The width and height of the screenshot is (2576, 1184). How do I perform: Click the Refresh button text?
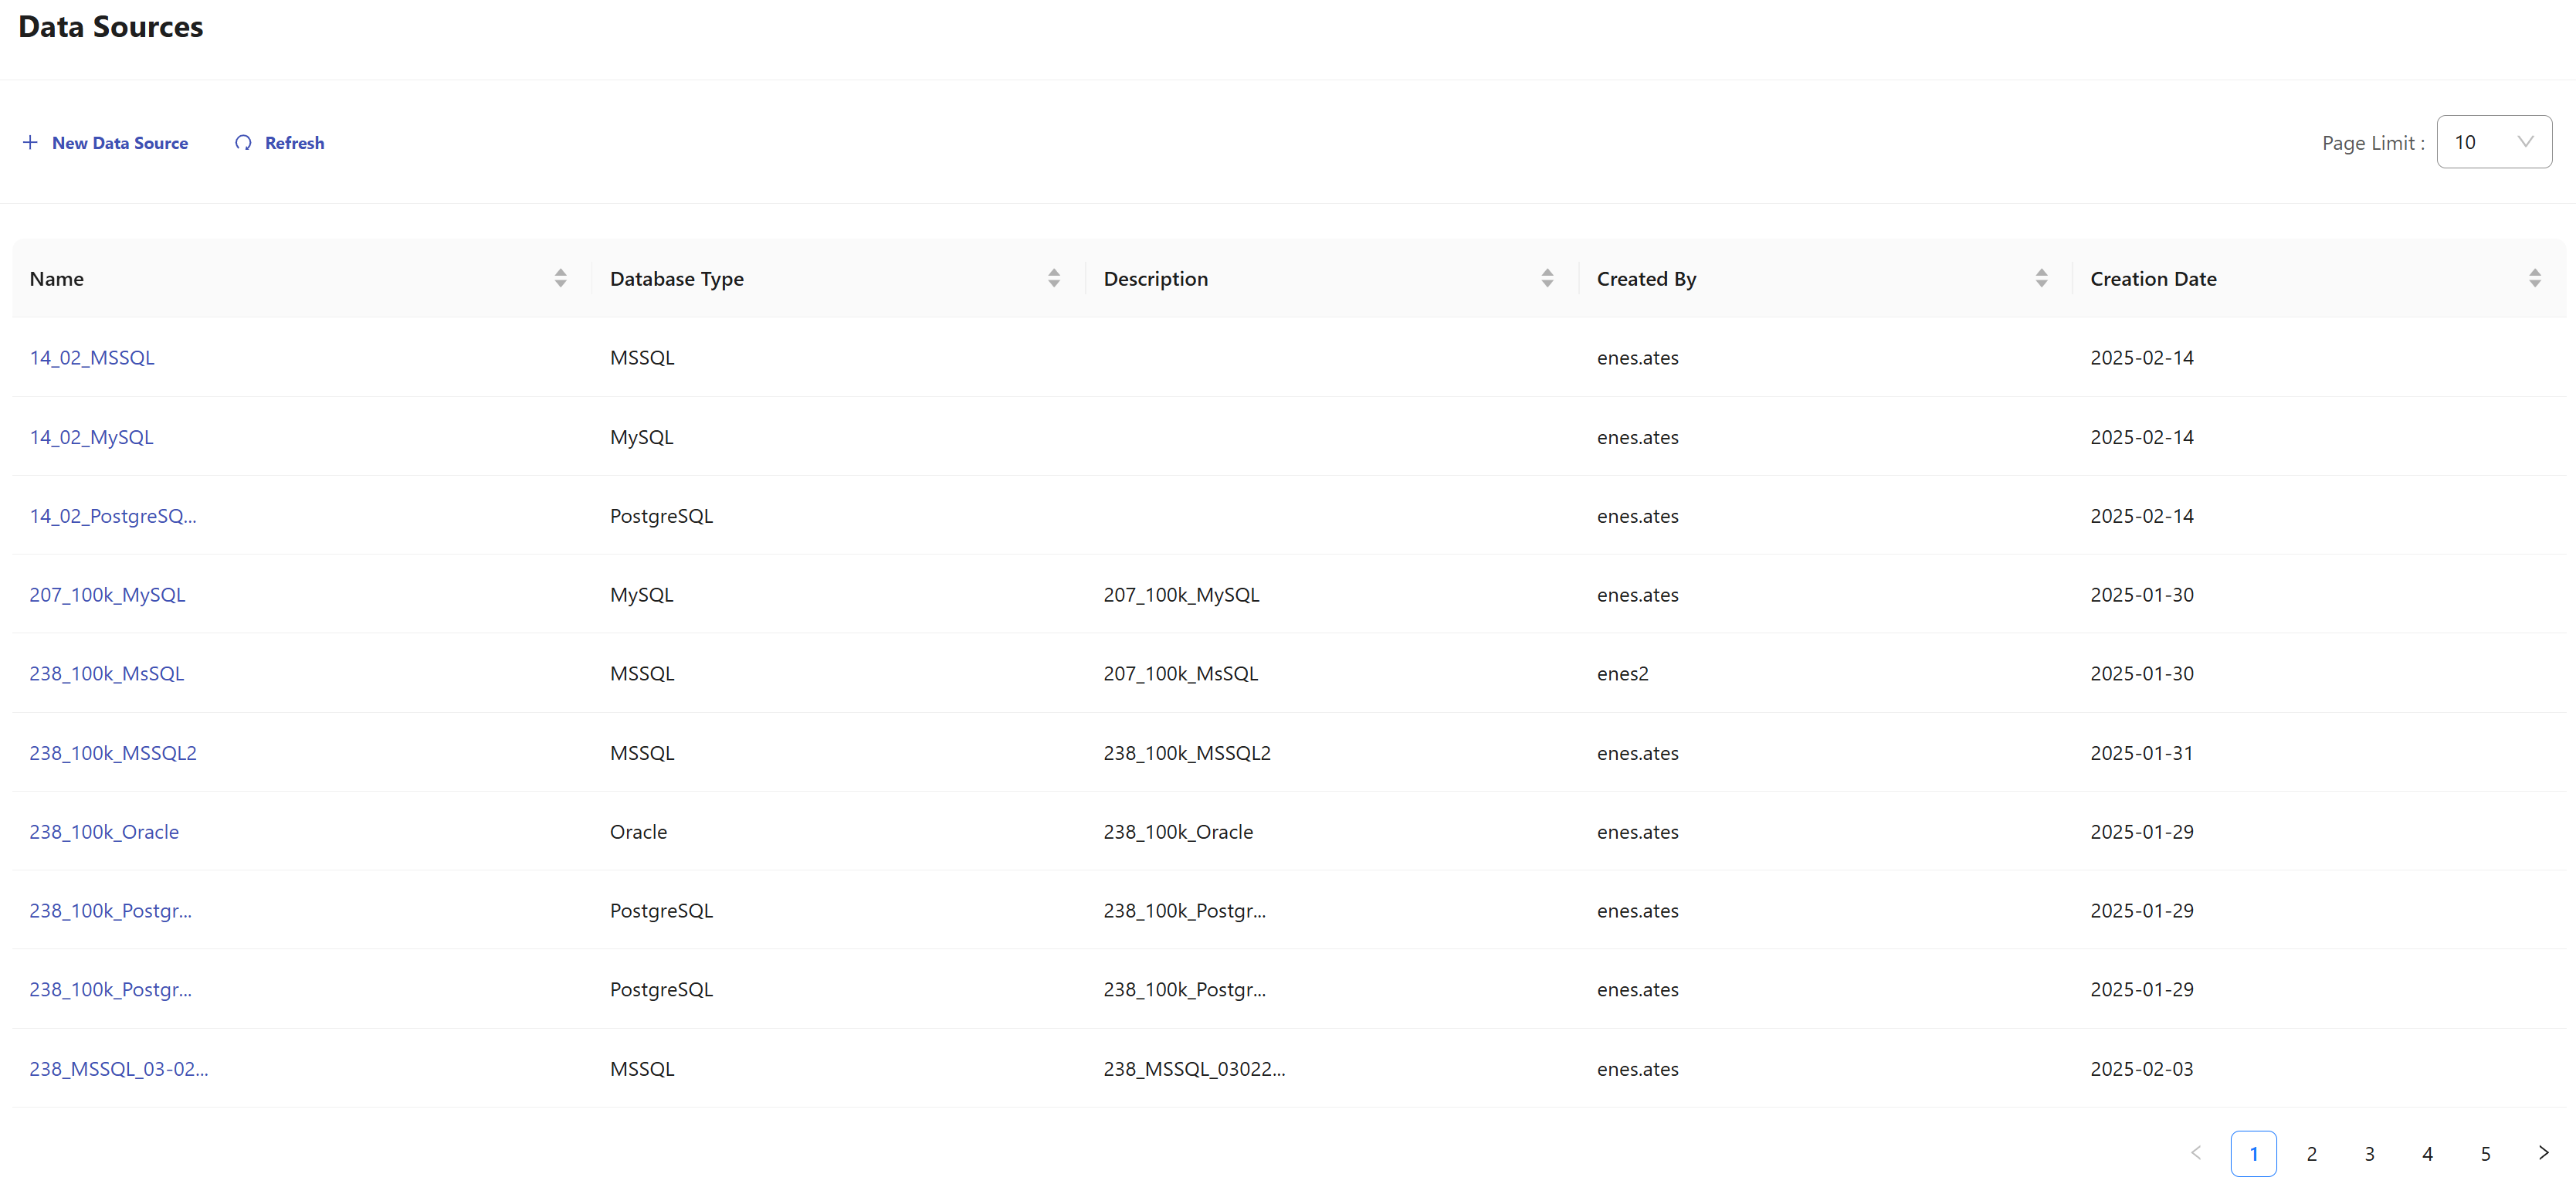(x=294, y=143)
